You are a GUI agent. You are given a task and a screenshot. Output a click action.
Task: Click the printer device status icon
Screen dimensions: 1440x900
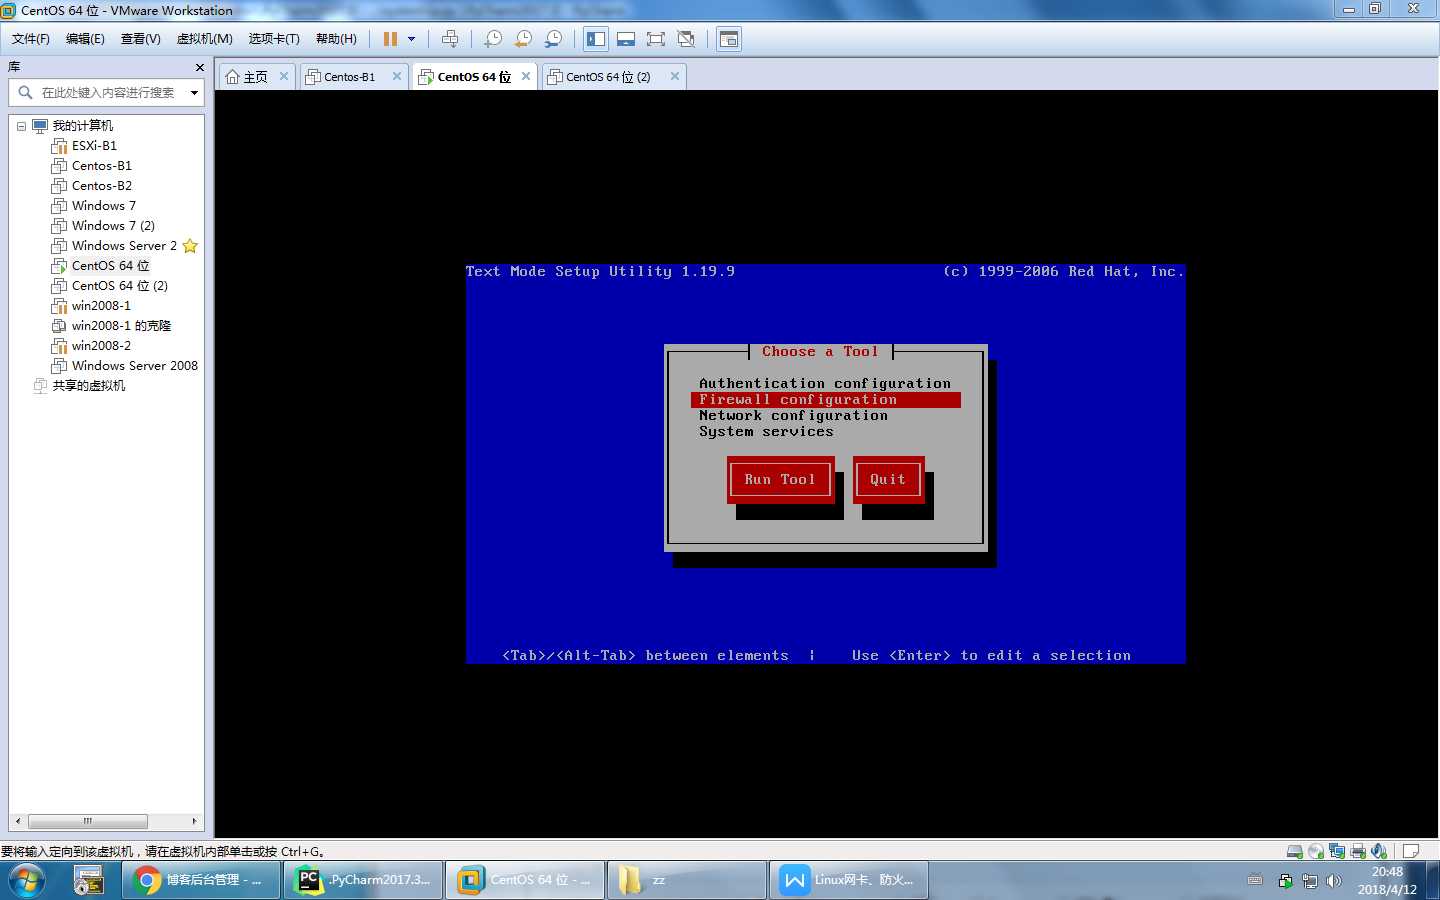pyautogui.click(x=1358, y=852)
